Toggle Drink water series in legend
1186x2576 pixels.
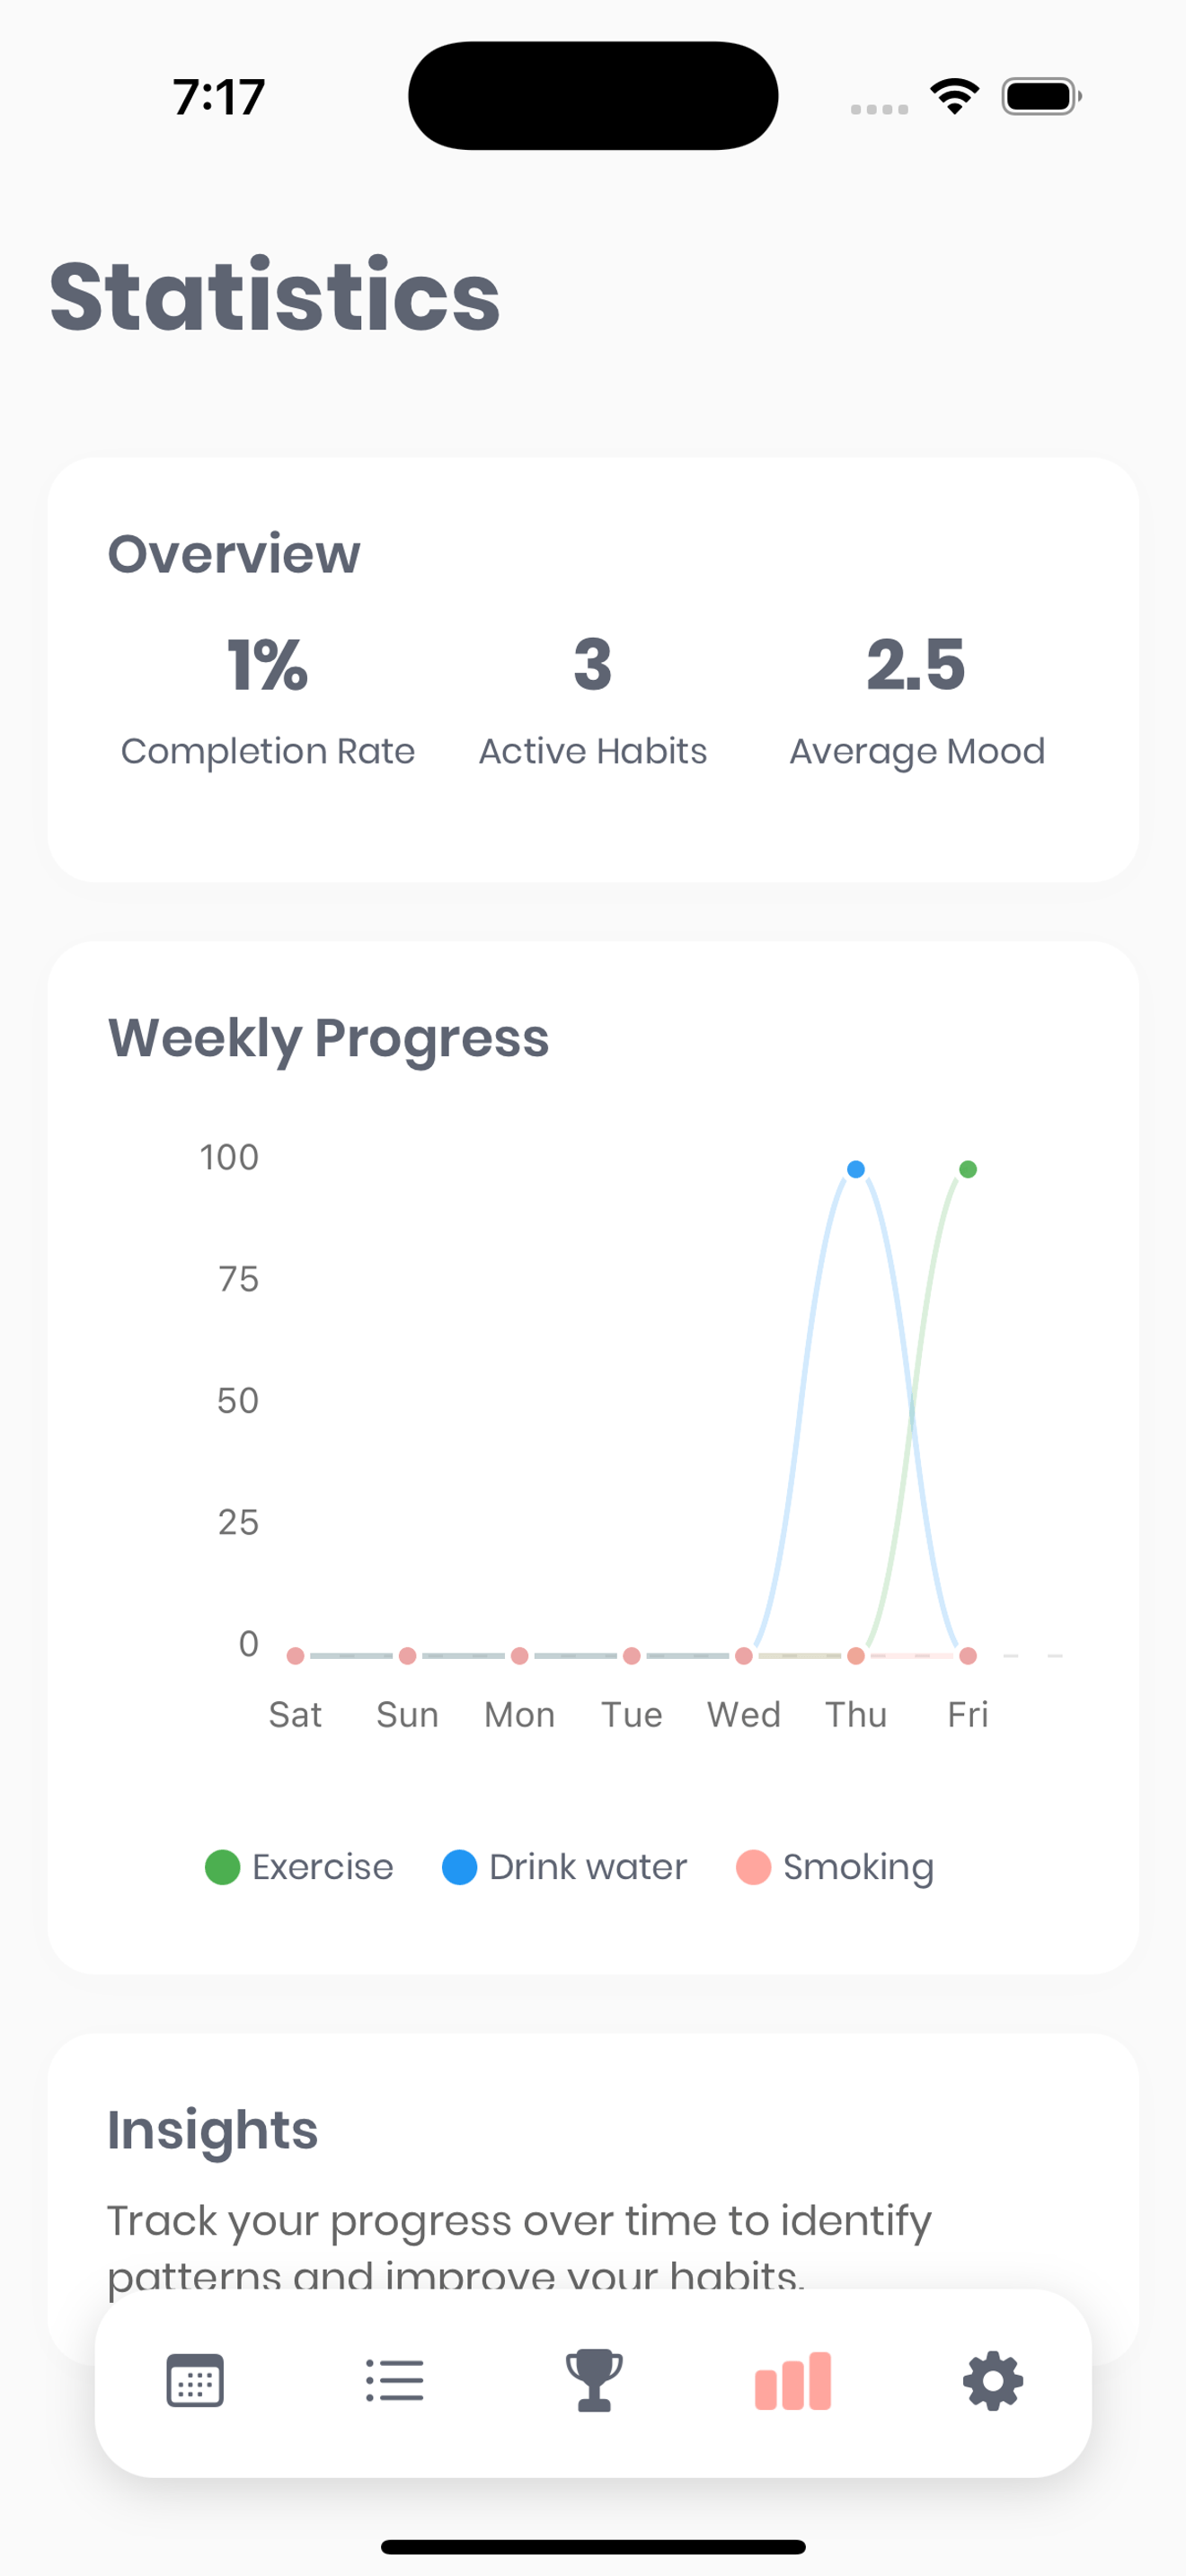coord(564,1866)
